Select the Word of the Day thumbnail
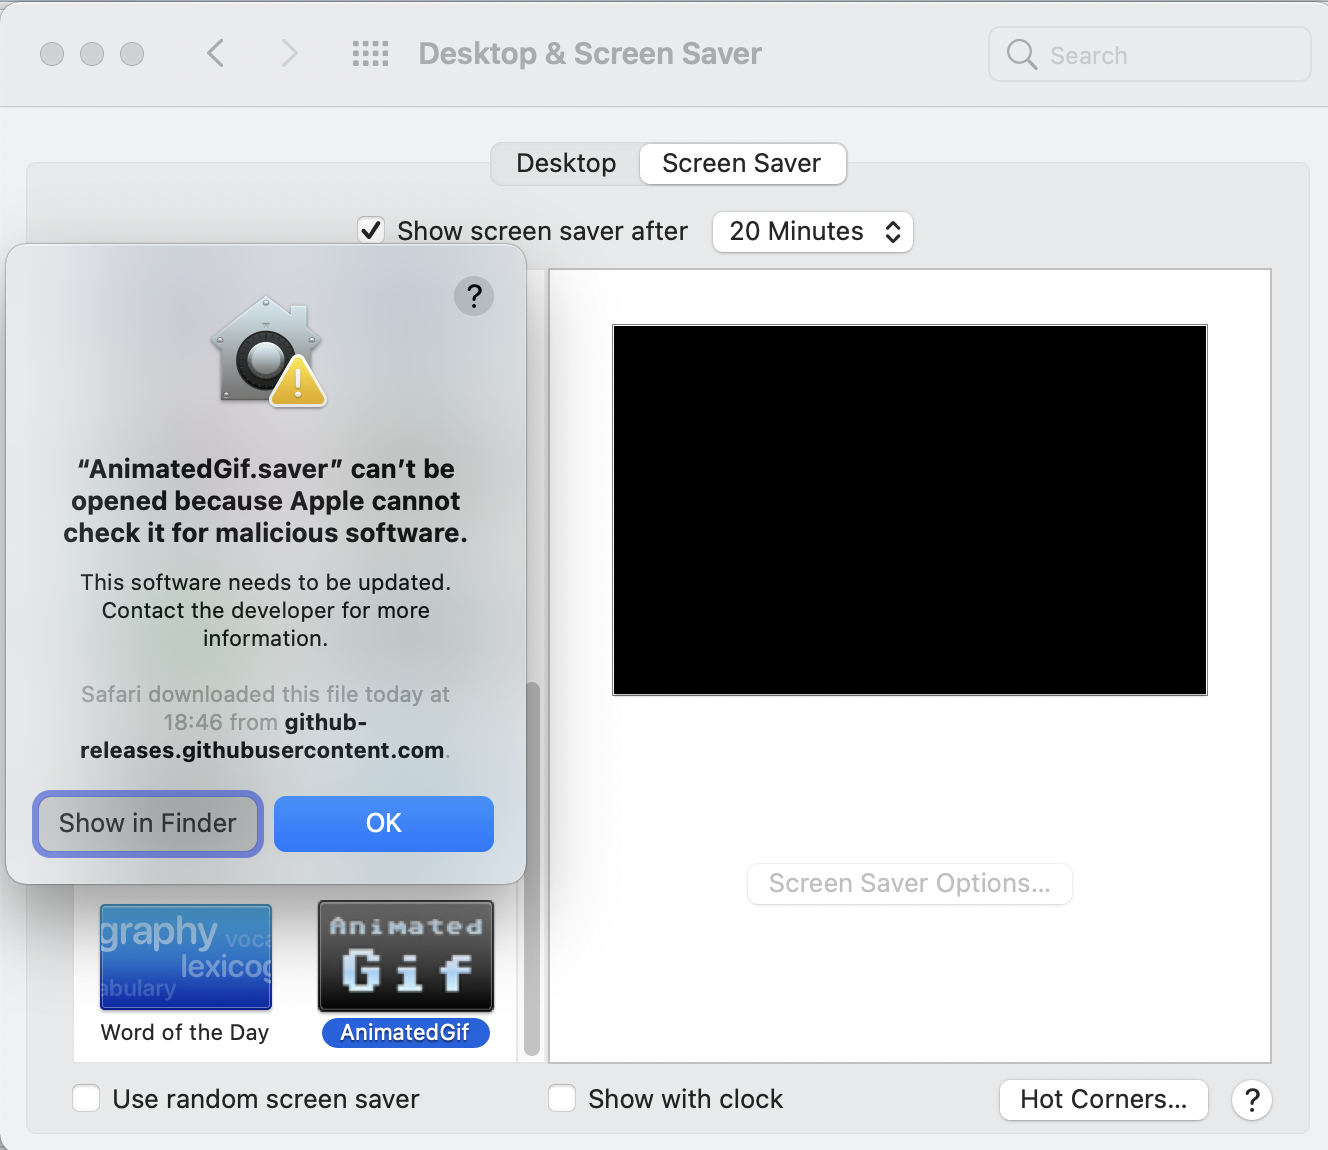 click(186, 957)
